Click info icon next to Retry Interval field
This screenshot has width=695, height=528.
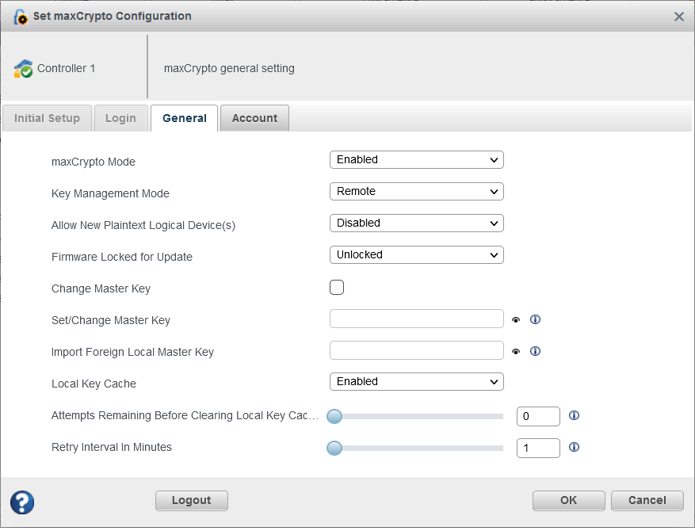(574, 447)
